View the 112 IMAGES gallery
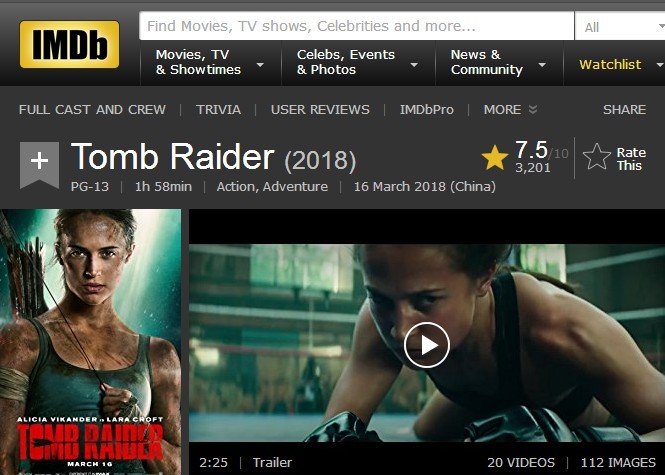The height and width of the screenshot is (475, 665). point(618,462)
